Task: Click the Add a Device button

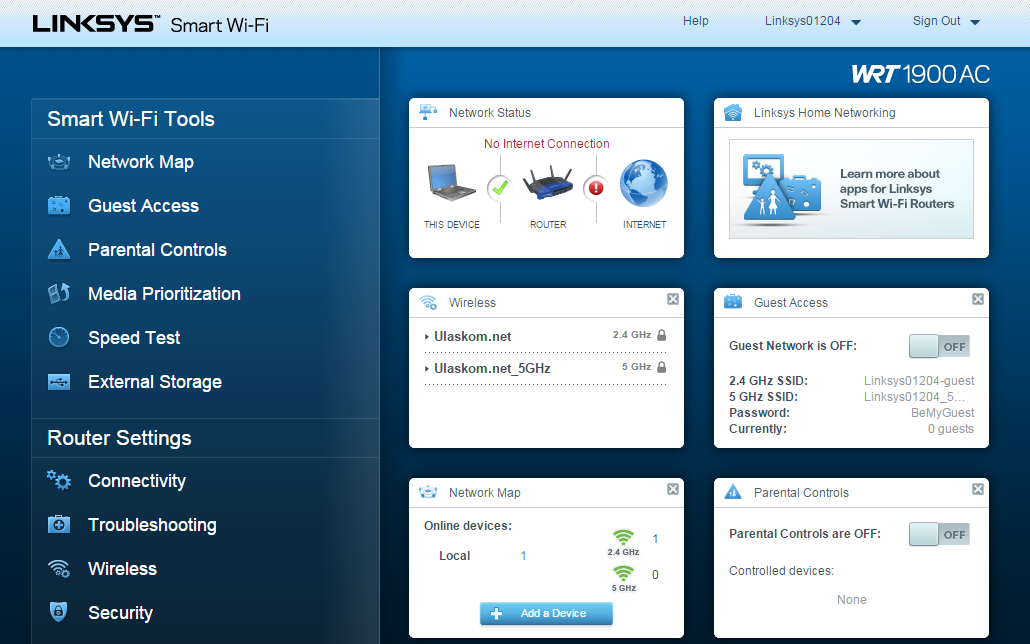Action: 546,613
